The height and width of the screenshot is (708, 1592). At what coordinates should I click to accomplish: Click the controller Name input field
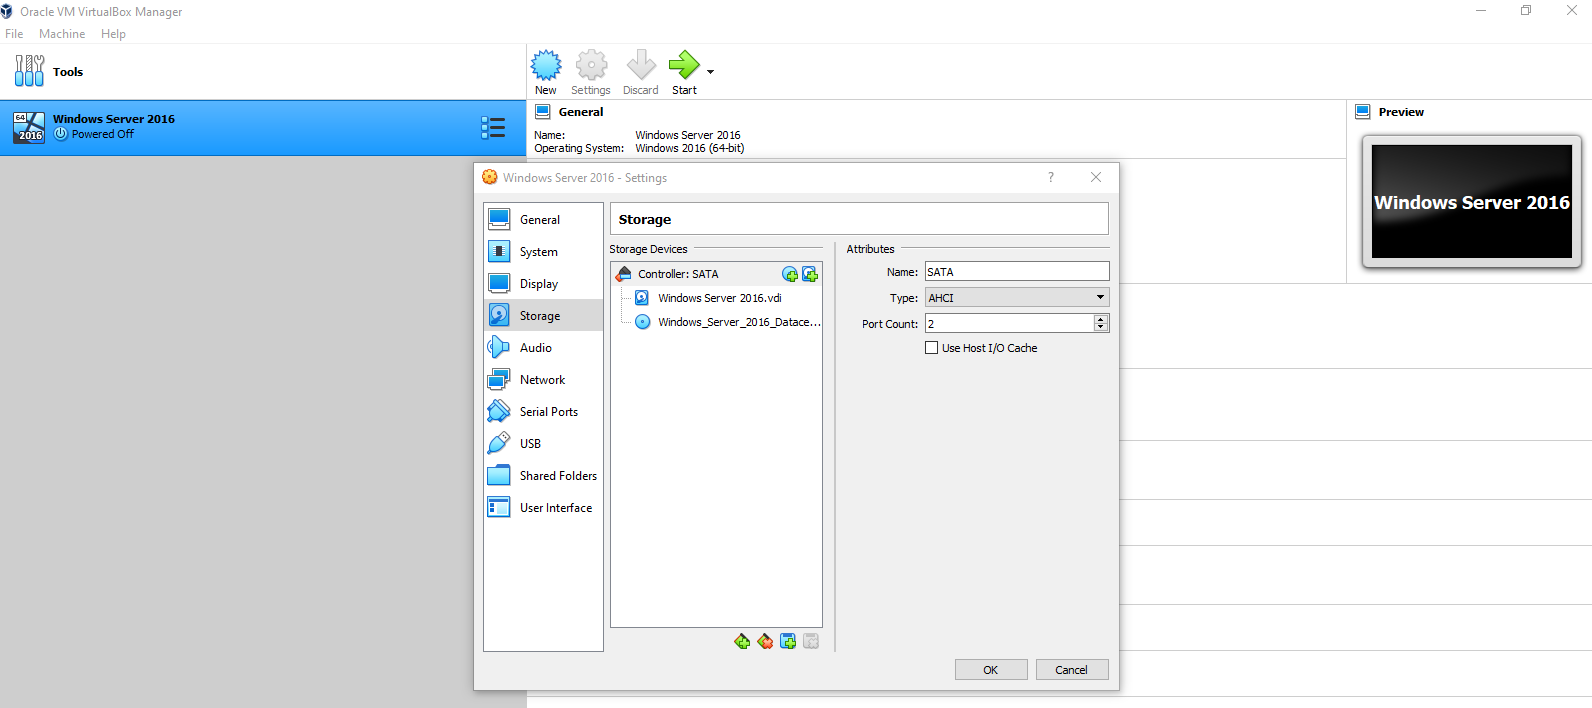(x=1016, y=272)
